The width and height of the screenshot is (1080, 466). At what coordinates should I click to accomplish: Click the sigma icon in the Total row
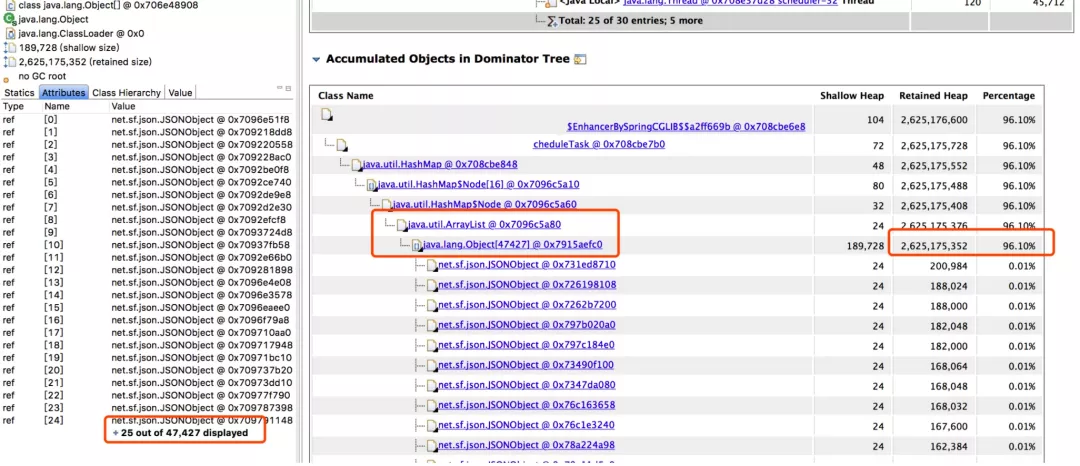coord(551,21)
